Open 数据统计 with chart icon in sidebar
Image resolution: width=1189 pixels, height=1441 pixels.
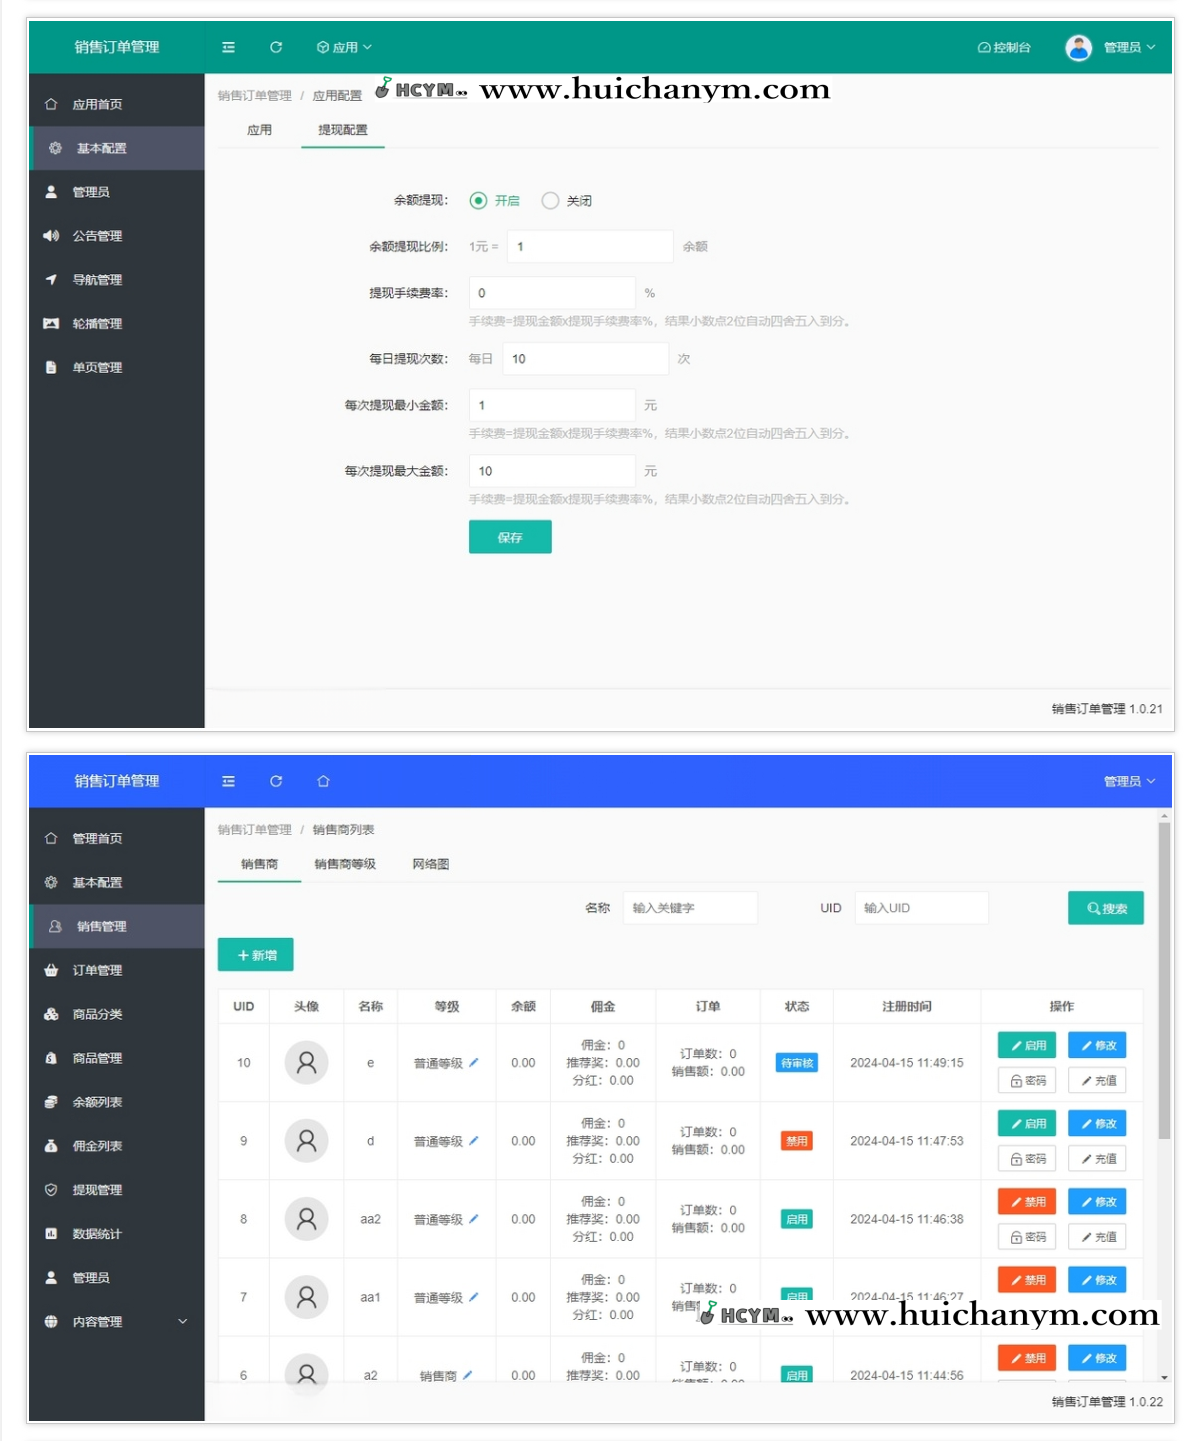97,1234
